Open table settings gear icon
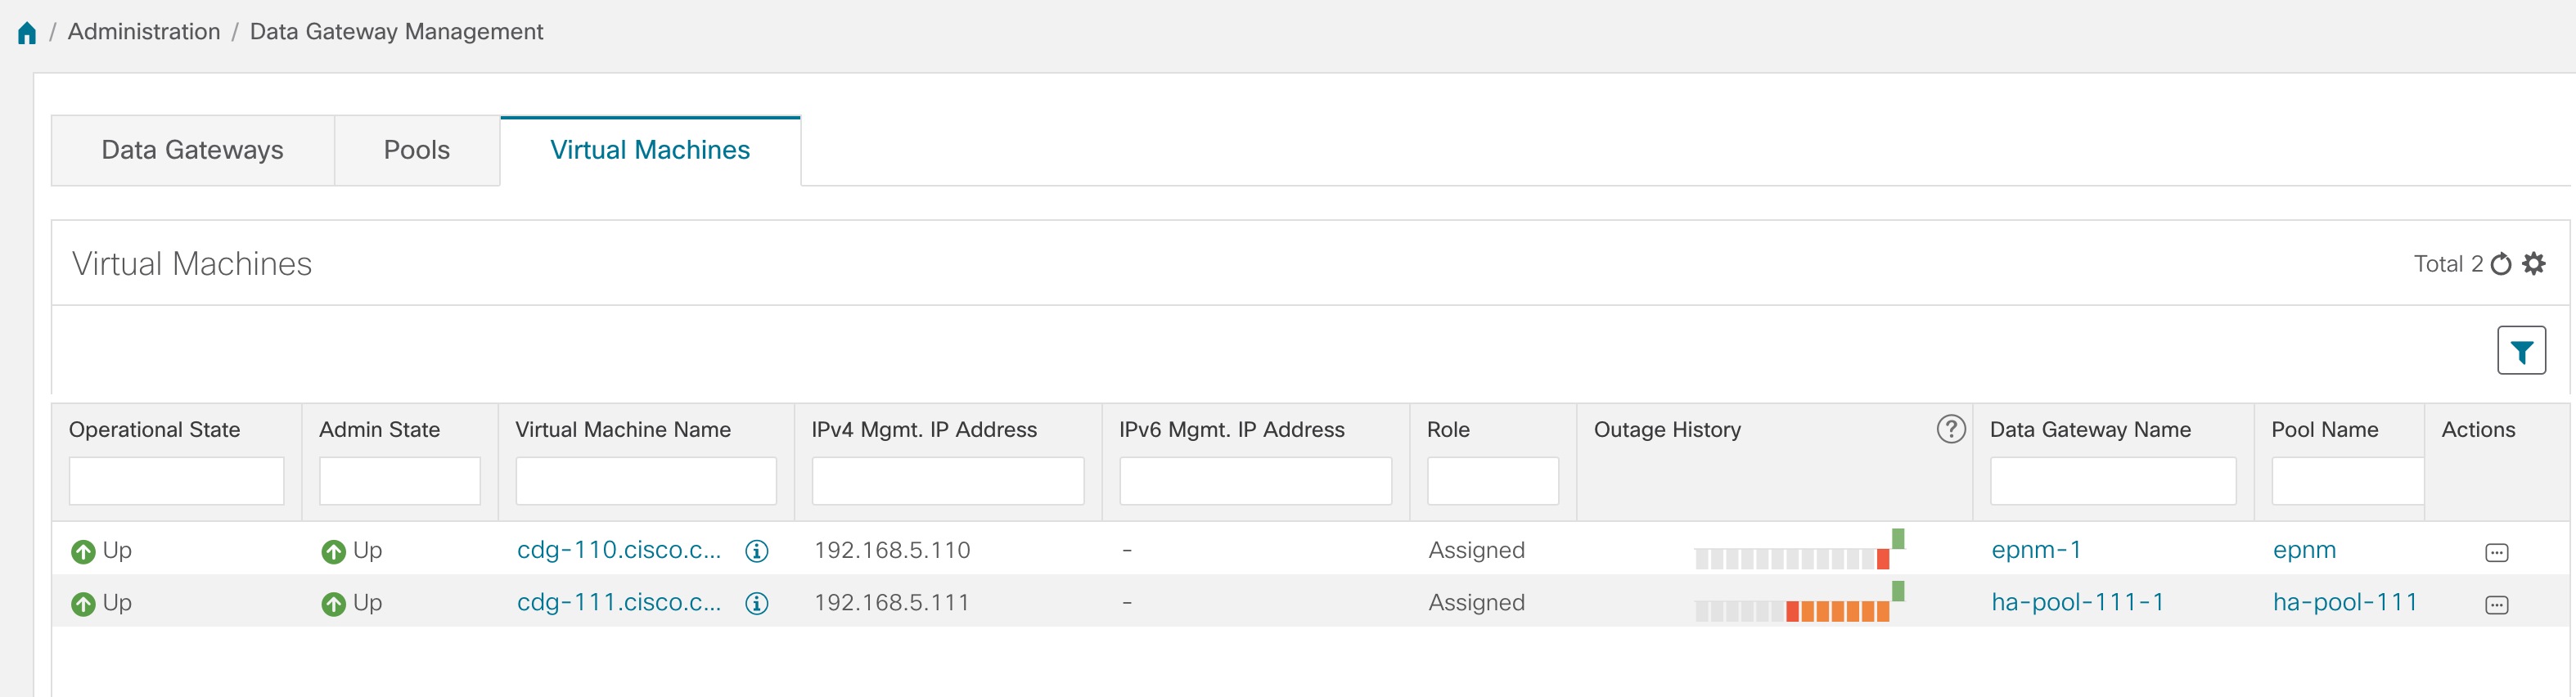 (2534, 264)
